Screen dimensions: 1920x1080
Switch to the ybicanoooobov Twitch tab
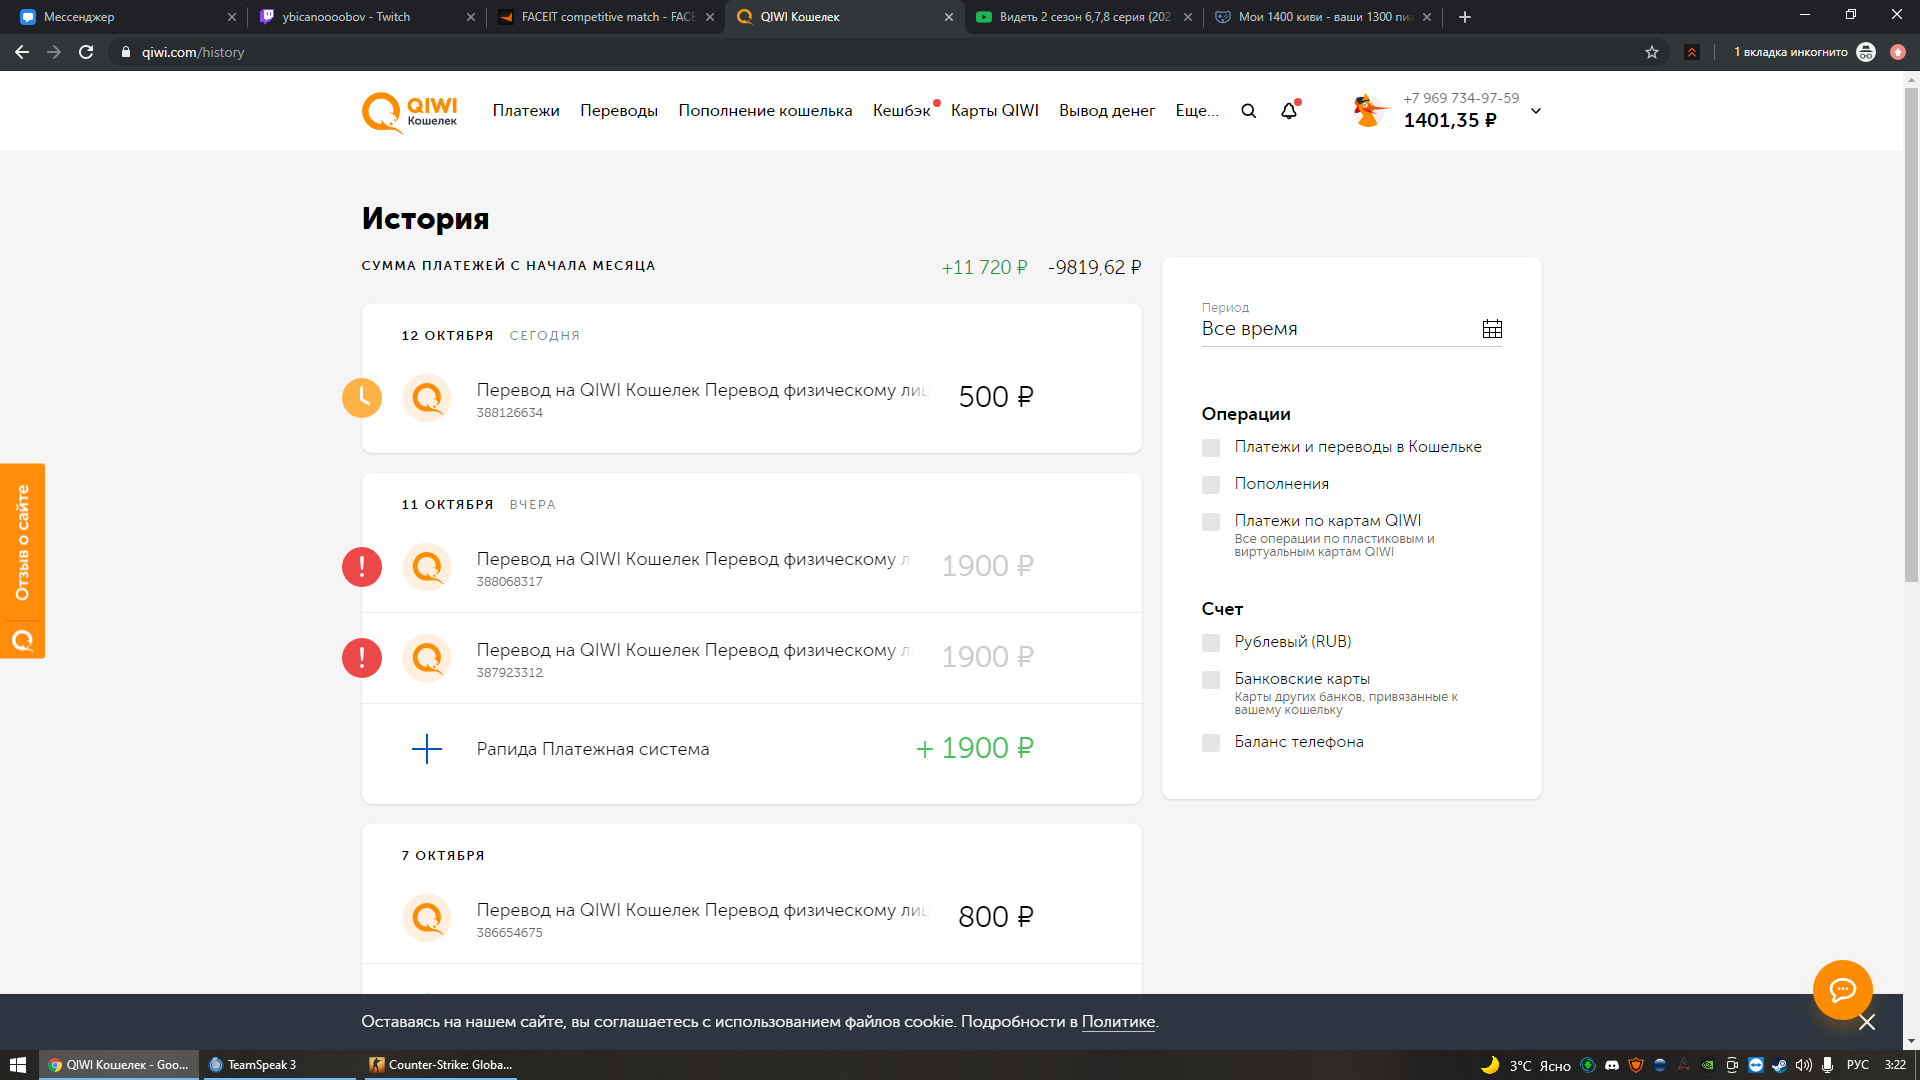(365, 17)
